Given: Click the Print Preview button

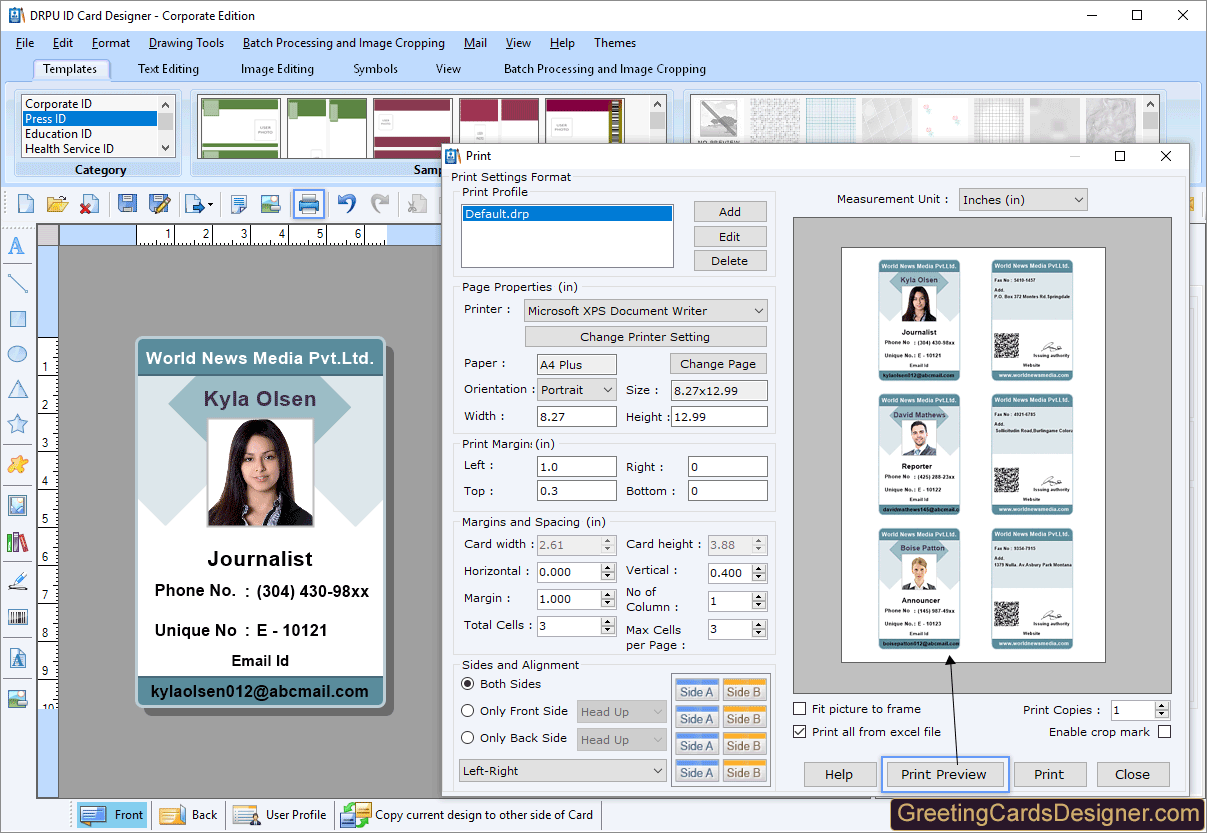Looking at the screenshot, I should click(944, 774).
